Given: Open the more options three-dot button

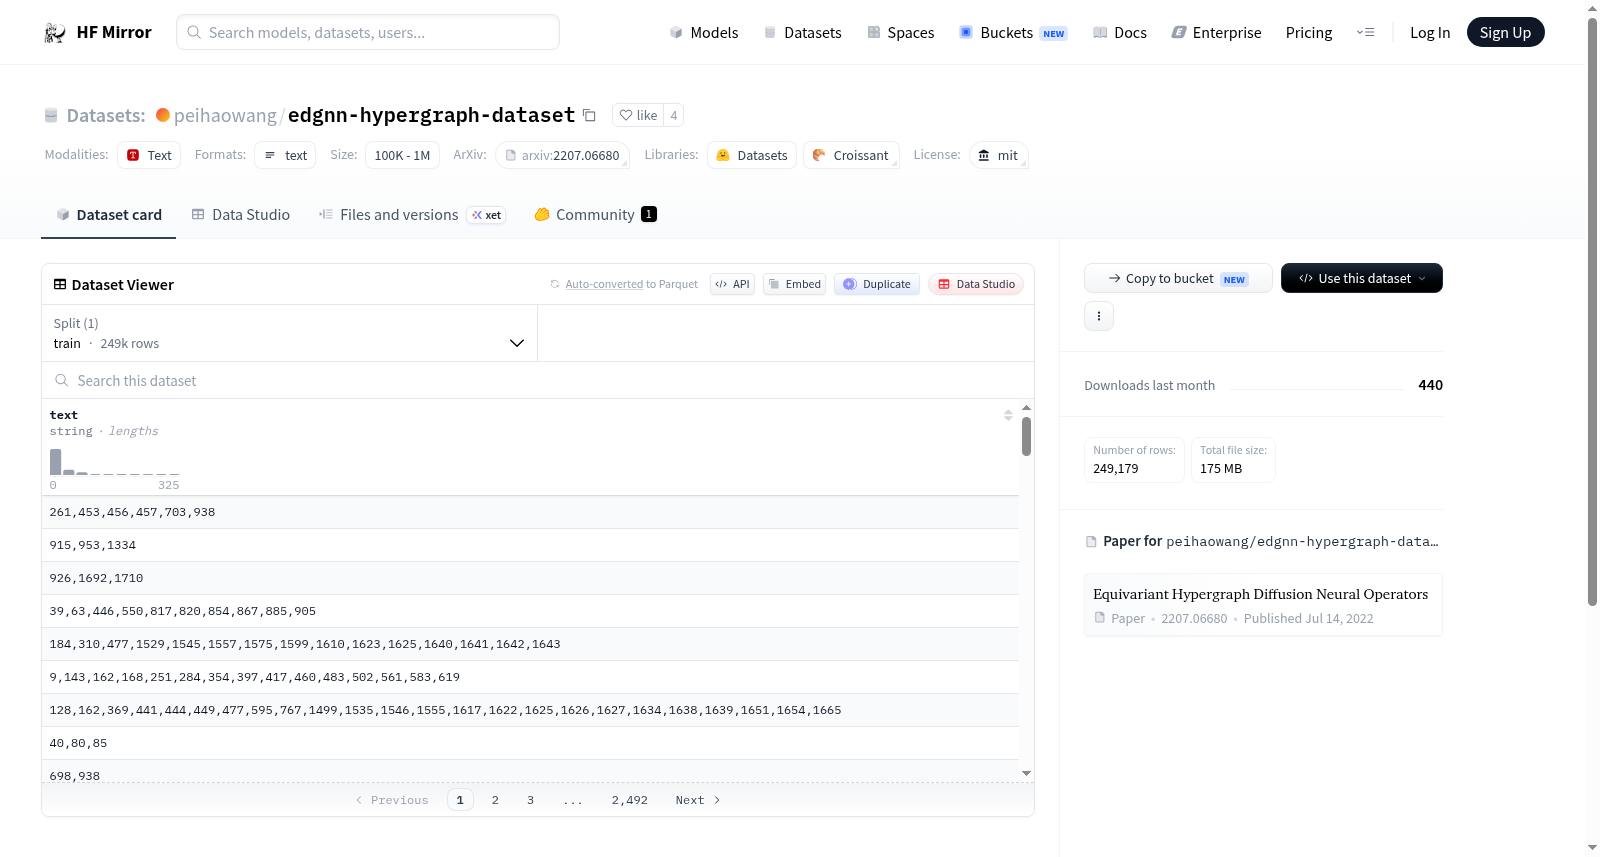Looking at the screenshot, I should (x=1099, y=316).
